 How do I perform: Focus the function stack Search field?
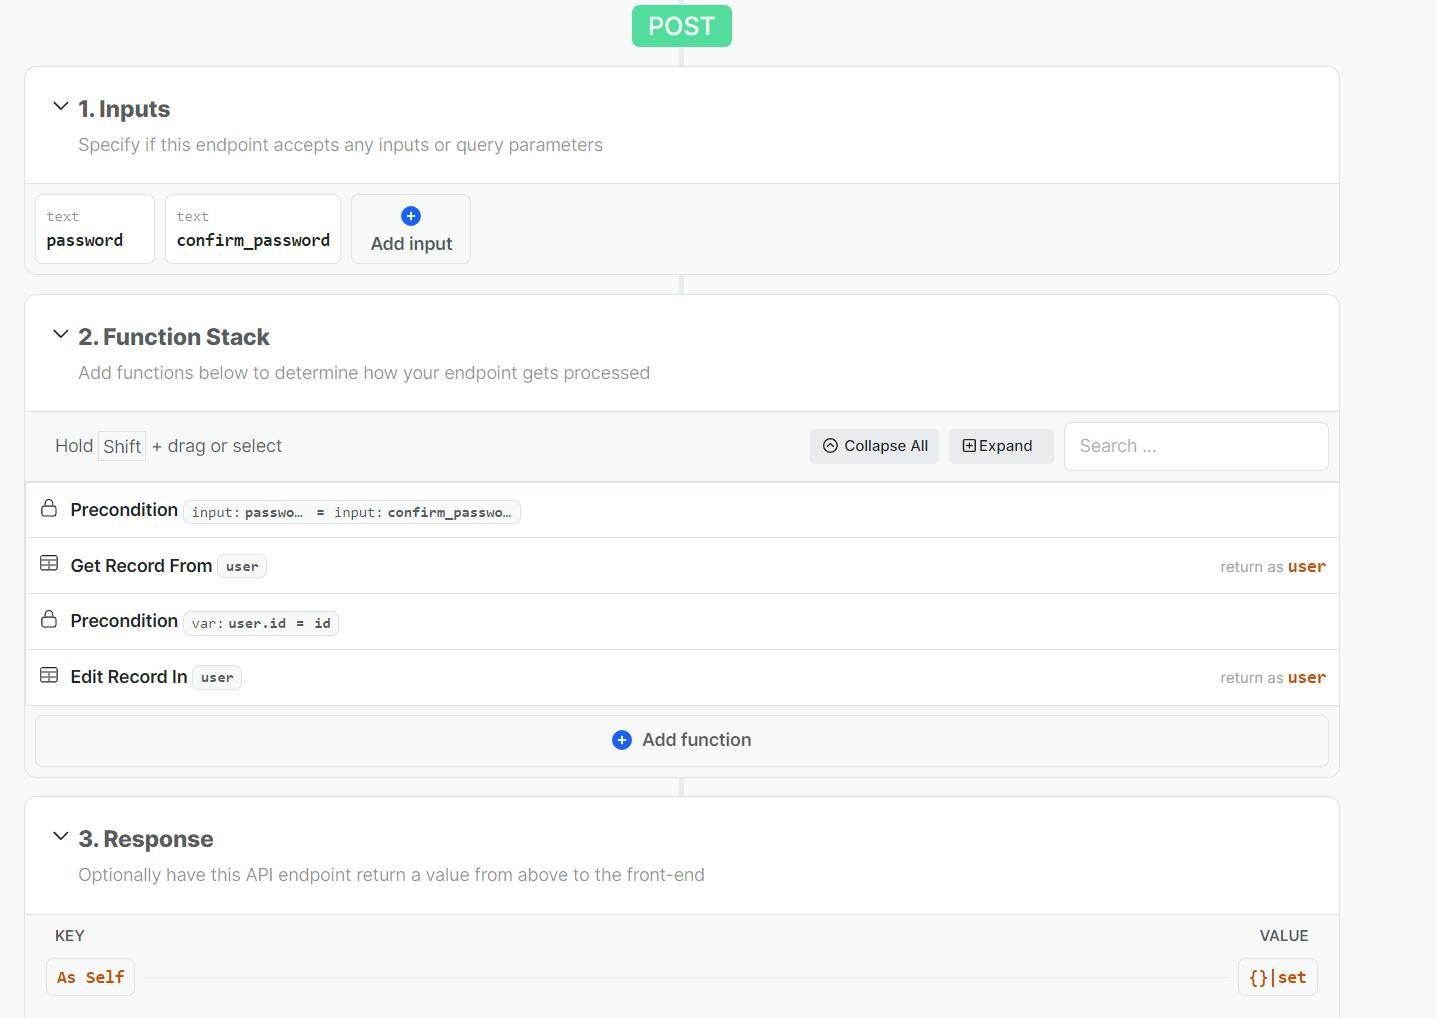tap(1195, 446)
